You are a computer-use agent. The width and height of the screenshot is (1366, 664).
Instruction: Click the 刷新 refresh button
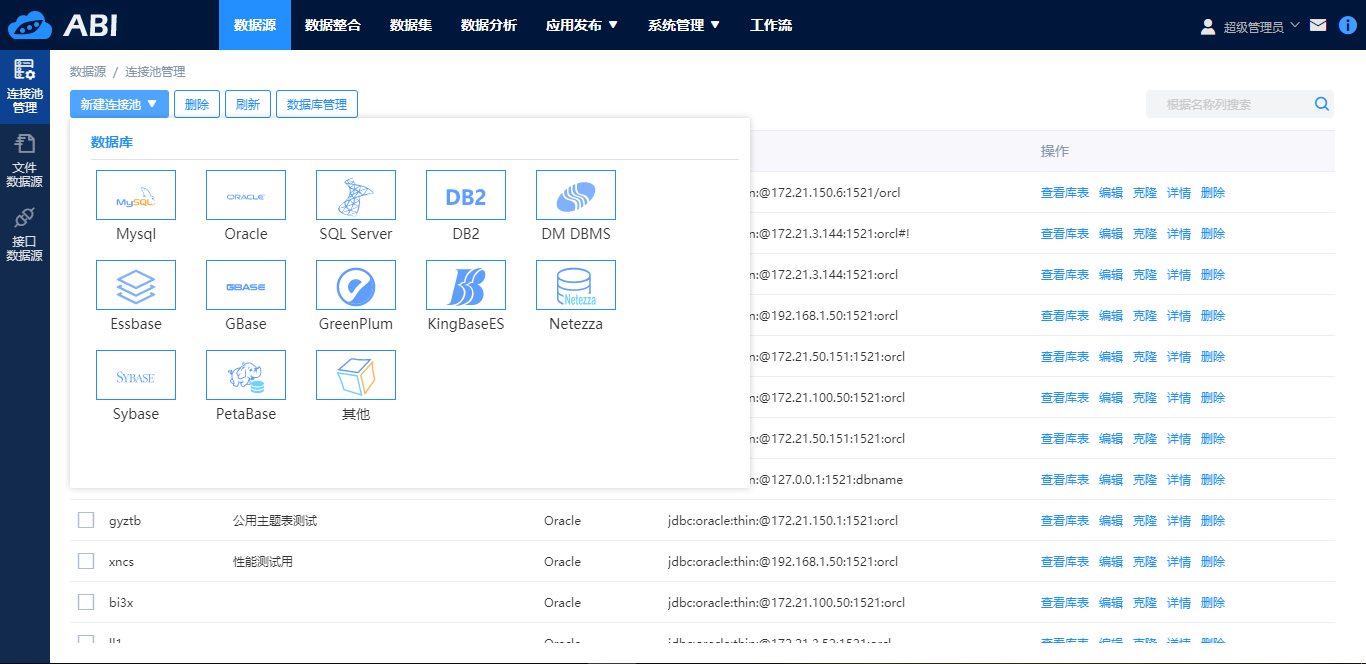[247, 103]
